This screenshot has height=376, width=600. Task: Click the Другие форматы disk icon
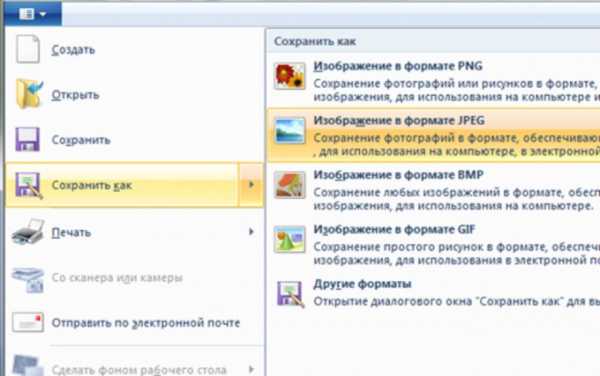click(x=290, y=294)
